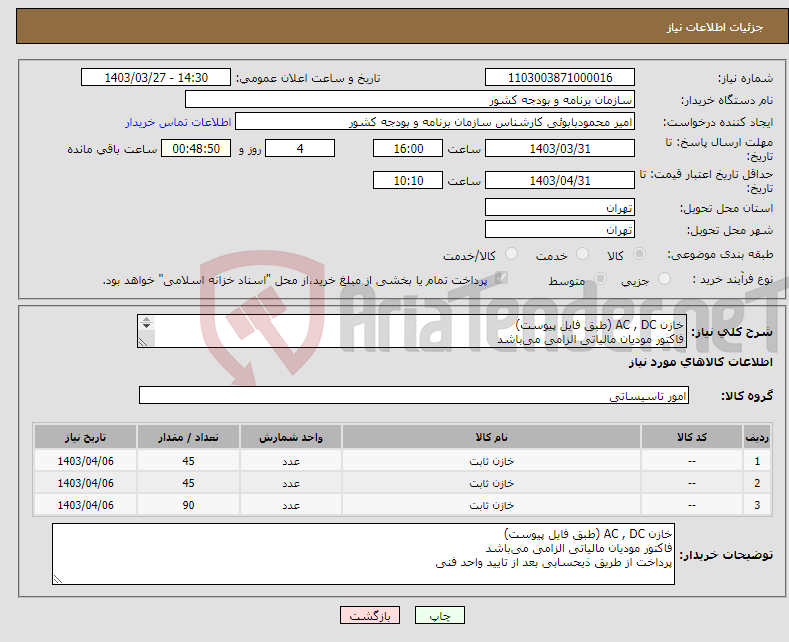Select the کالا/خدمت radio button
The height and width of the screenshot is (642, 789).
511,254
